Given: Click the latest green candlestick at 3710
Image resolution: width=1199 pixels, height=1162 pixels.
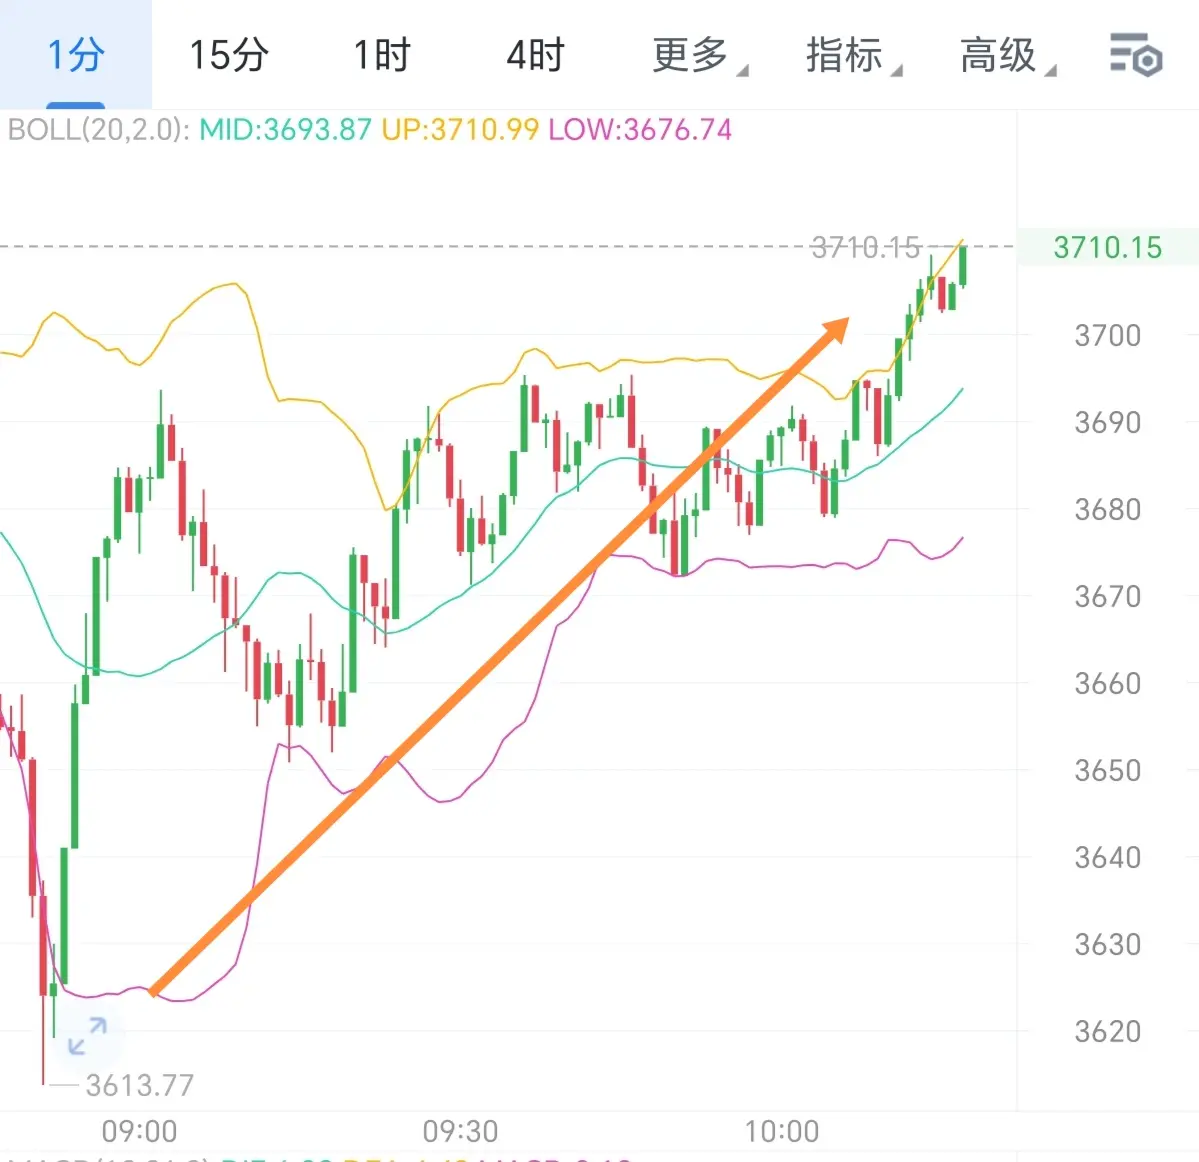Looking at the screenshot, I should click(x=962, y=265).
